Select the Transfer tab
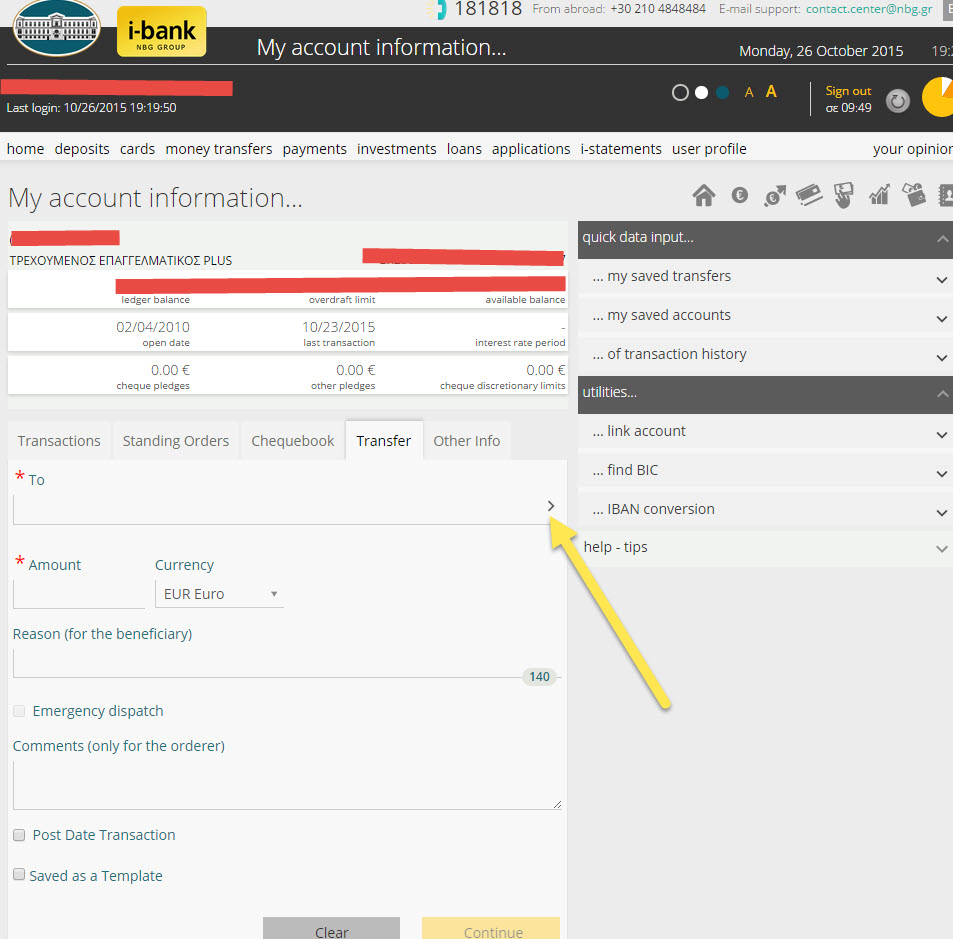The height and width of the screenshot is (939, 953). [384, 441]
